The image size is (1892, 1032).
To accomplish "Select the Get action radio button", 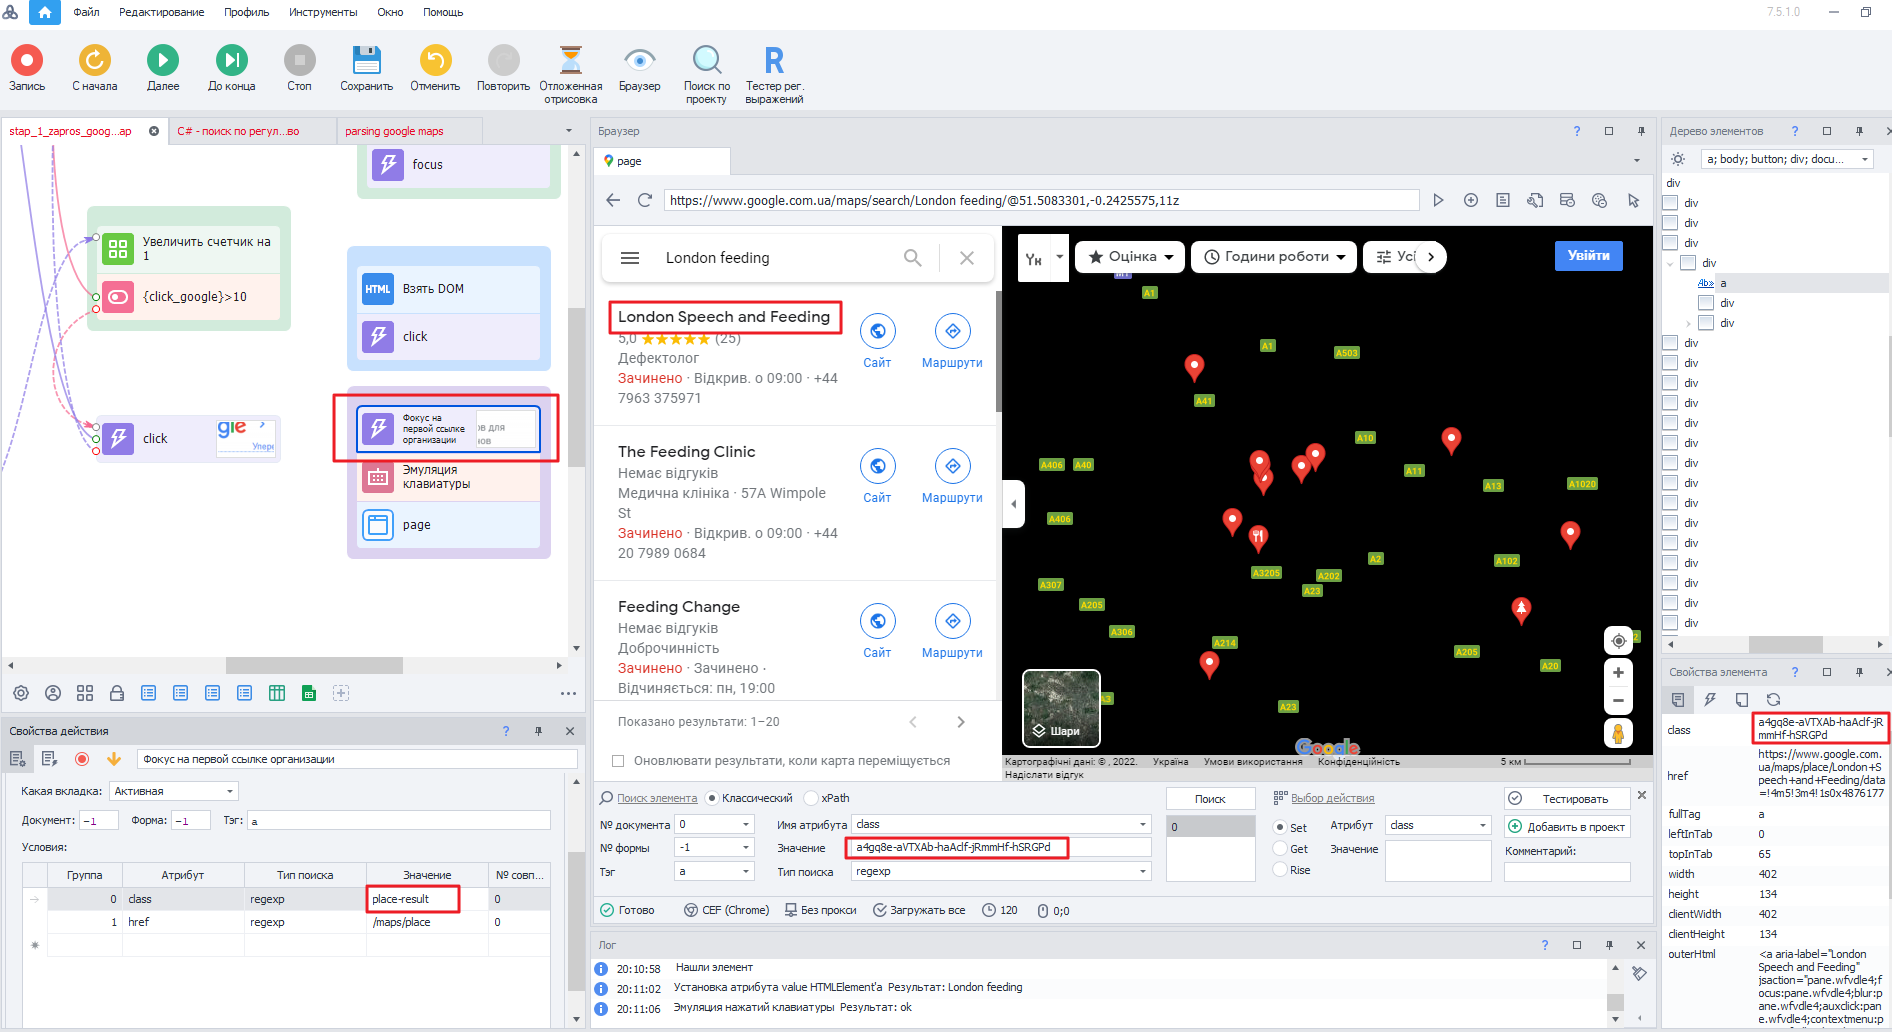I will pyautogui.click(x=1280, y=848).
